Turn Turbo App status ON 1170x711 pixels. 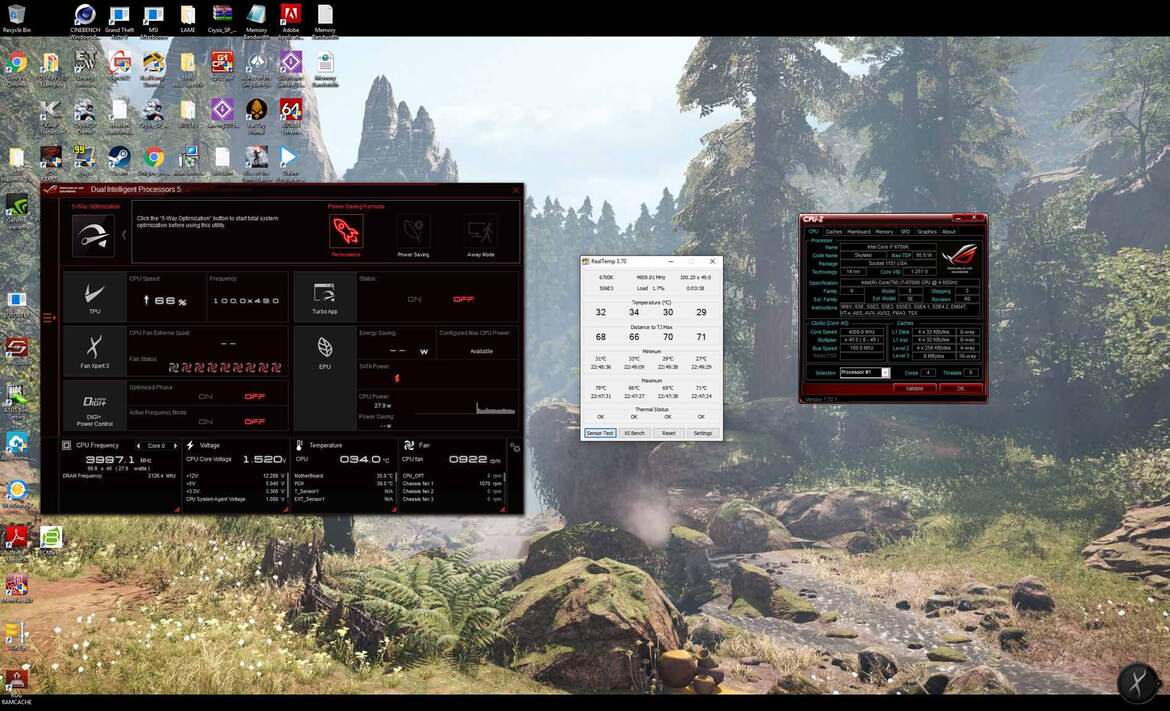[x=414, y=299]
